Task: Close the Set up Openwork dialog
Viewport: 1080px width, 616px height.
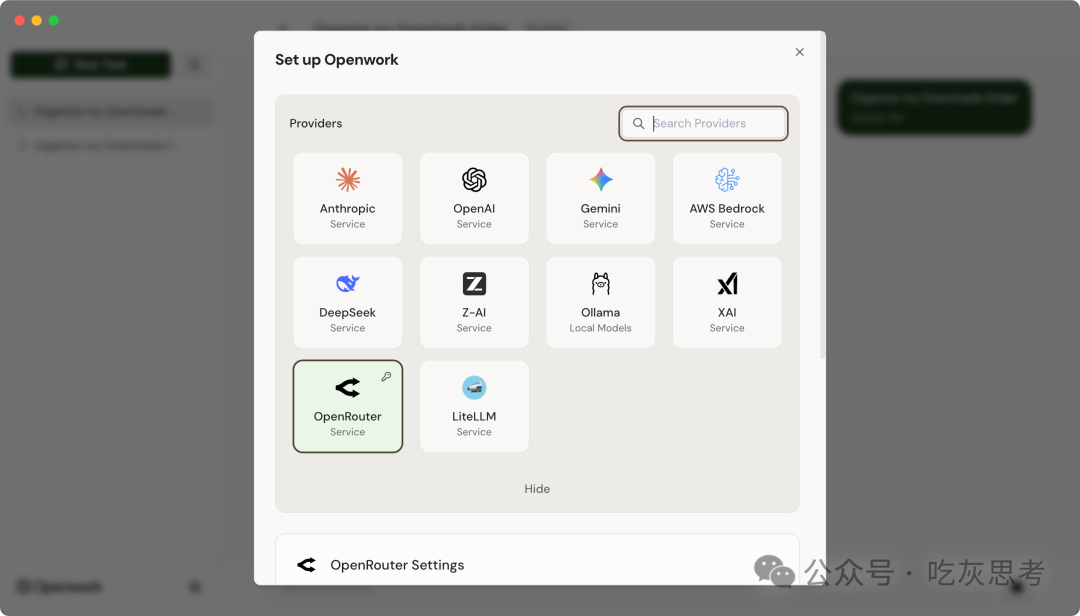Action: [800, 52]
